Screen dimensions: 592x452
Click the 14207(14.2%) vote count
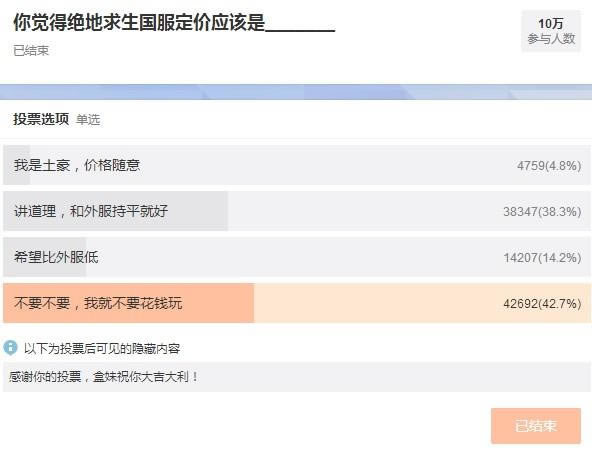pos(542,258)
